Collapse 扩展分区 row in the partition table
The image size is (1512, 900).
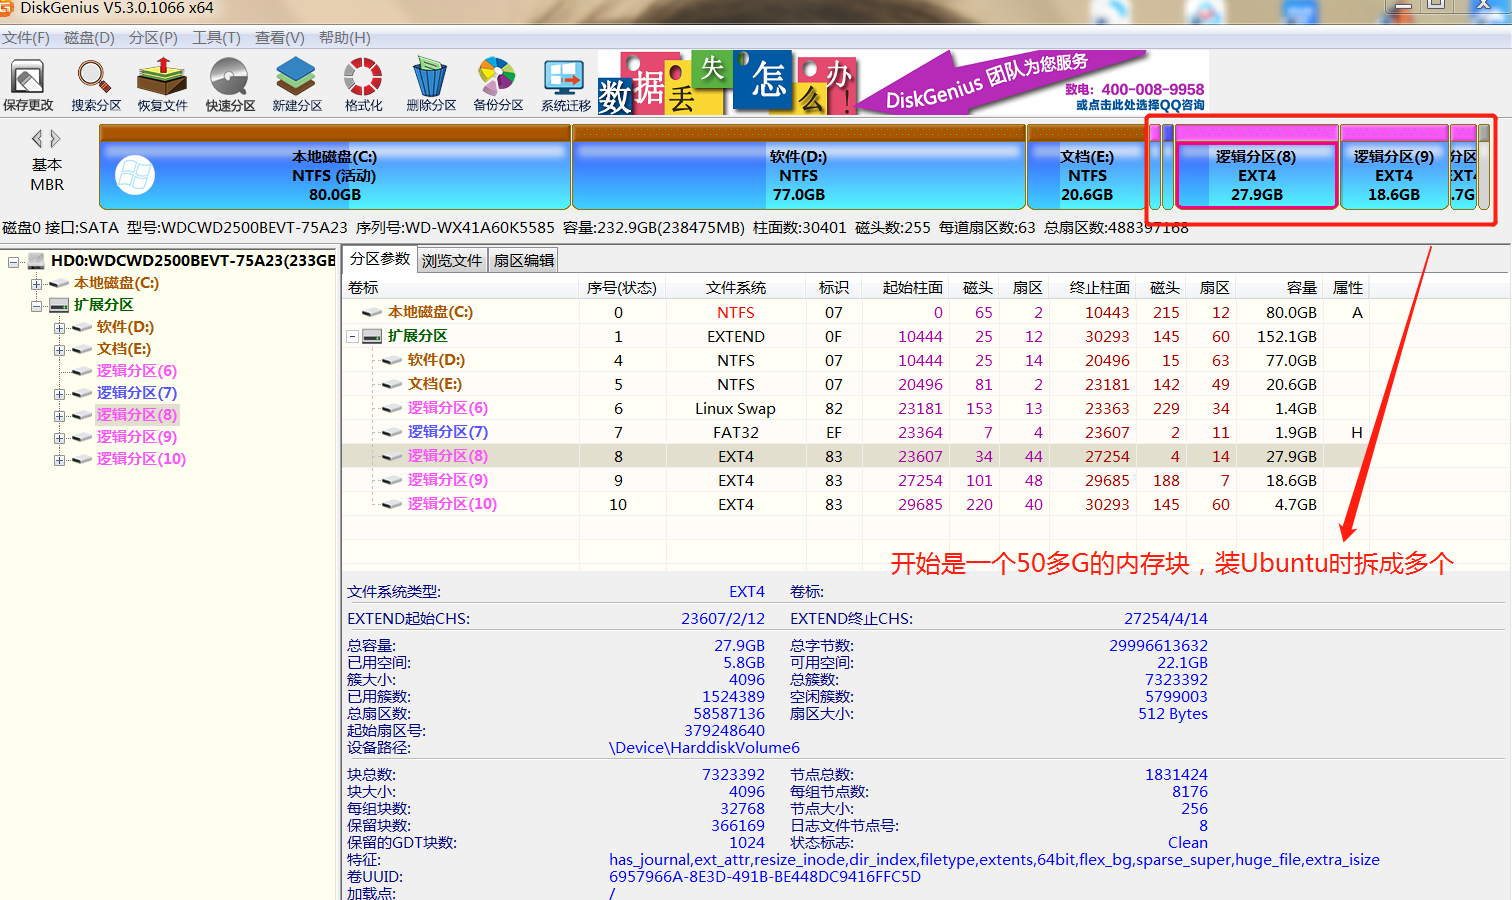352,337
